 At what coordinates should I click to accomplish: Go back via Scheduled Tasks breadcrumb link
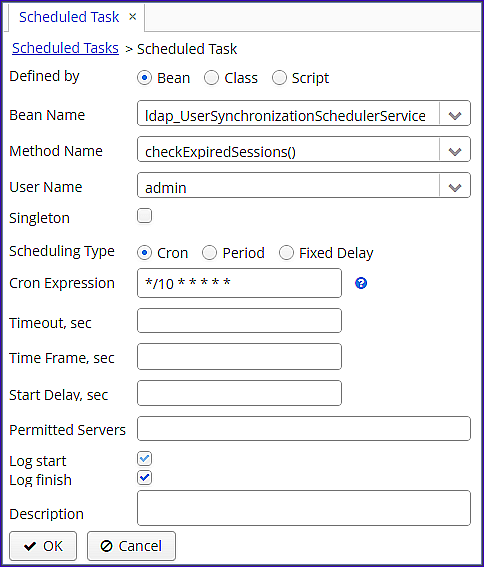(x=65, y=48)
